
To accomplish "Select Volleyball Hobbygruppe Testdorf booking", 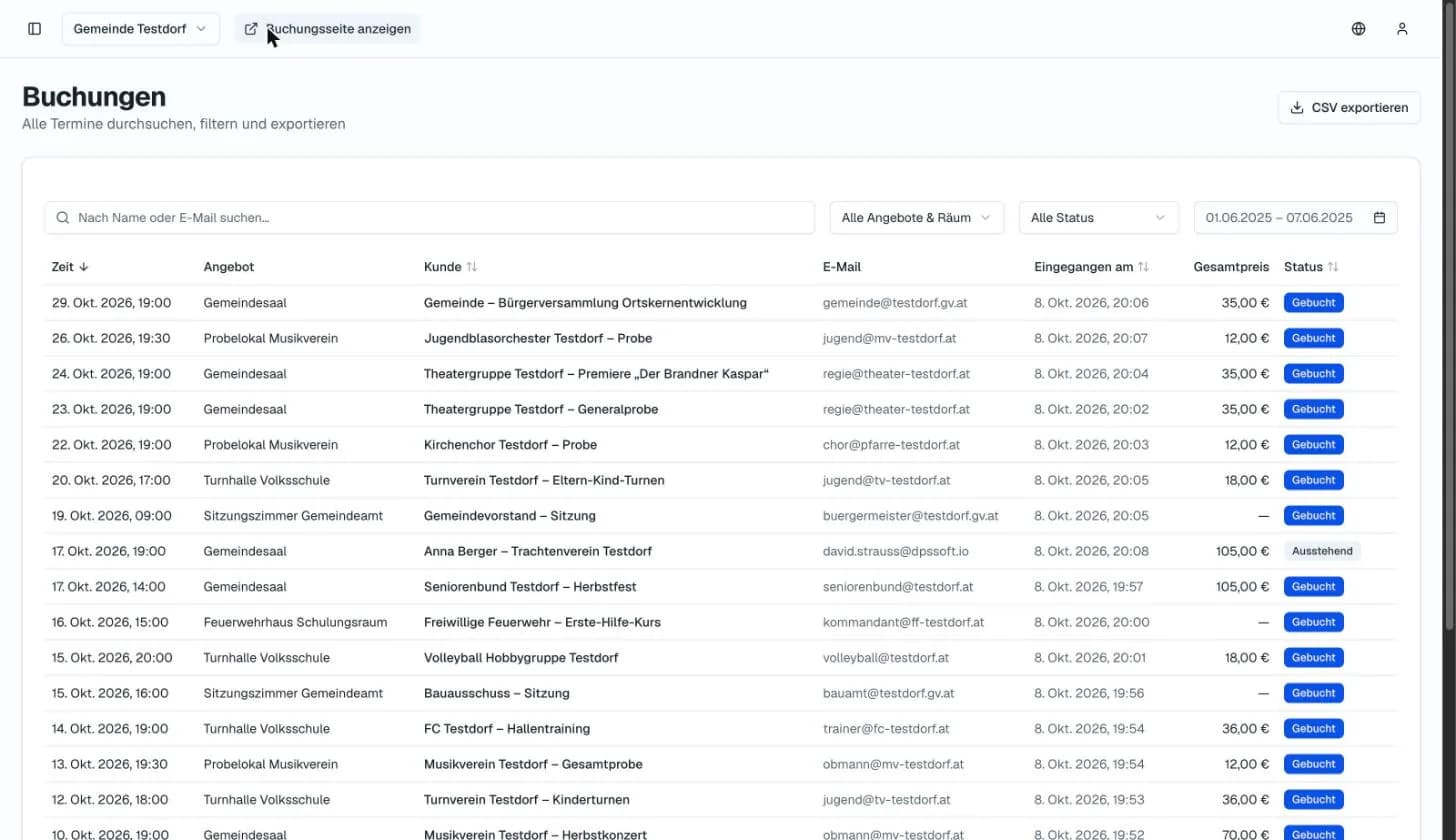I will [521, 658].
